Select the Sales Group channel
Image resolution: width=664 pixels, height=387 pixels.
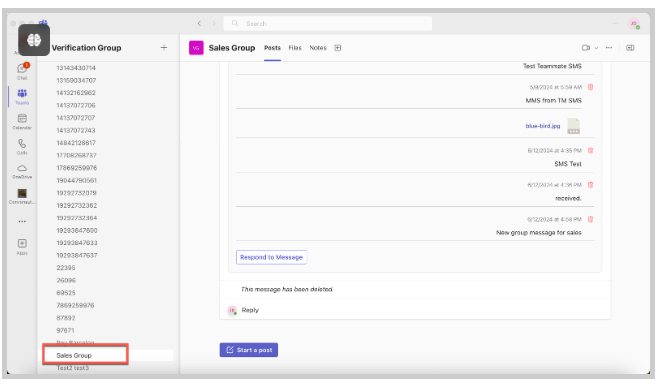point(74,355)
